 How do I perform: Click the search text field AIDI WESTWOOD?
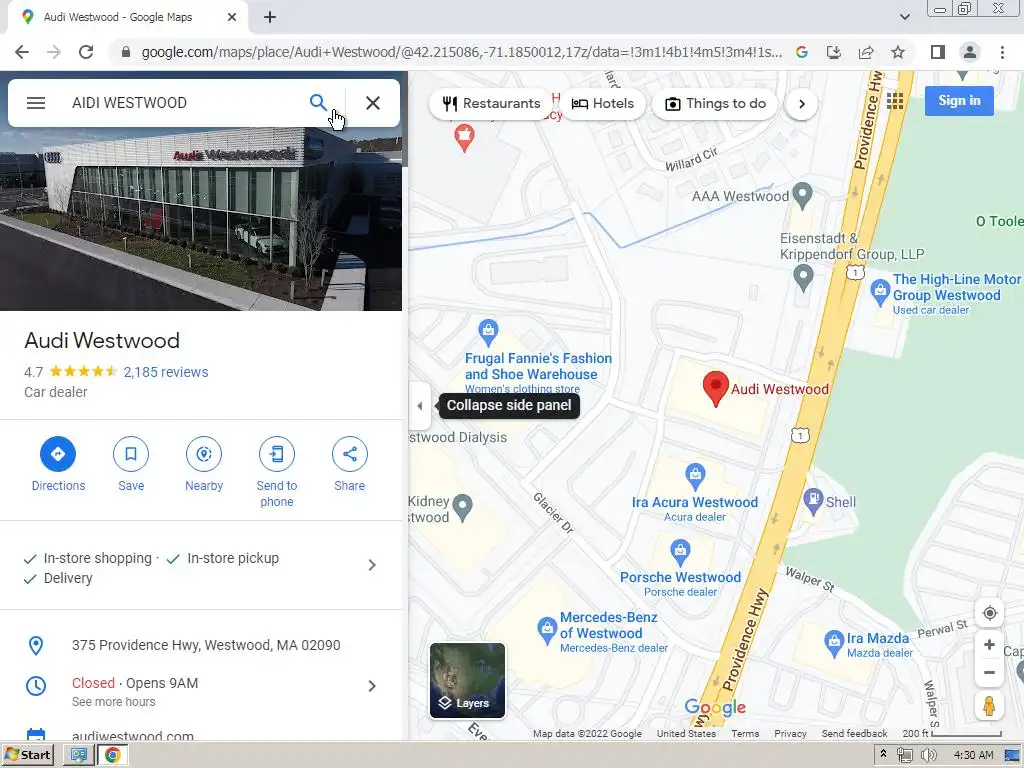click(183, 103)
